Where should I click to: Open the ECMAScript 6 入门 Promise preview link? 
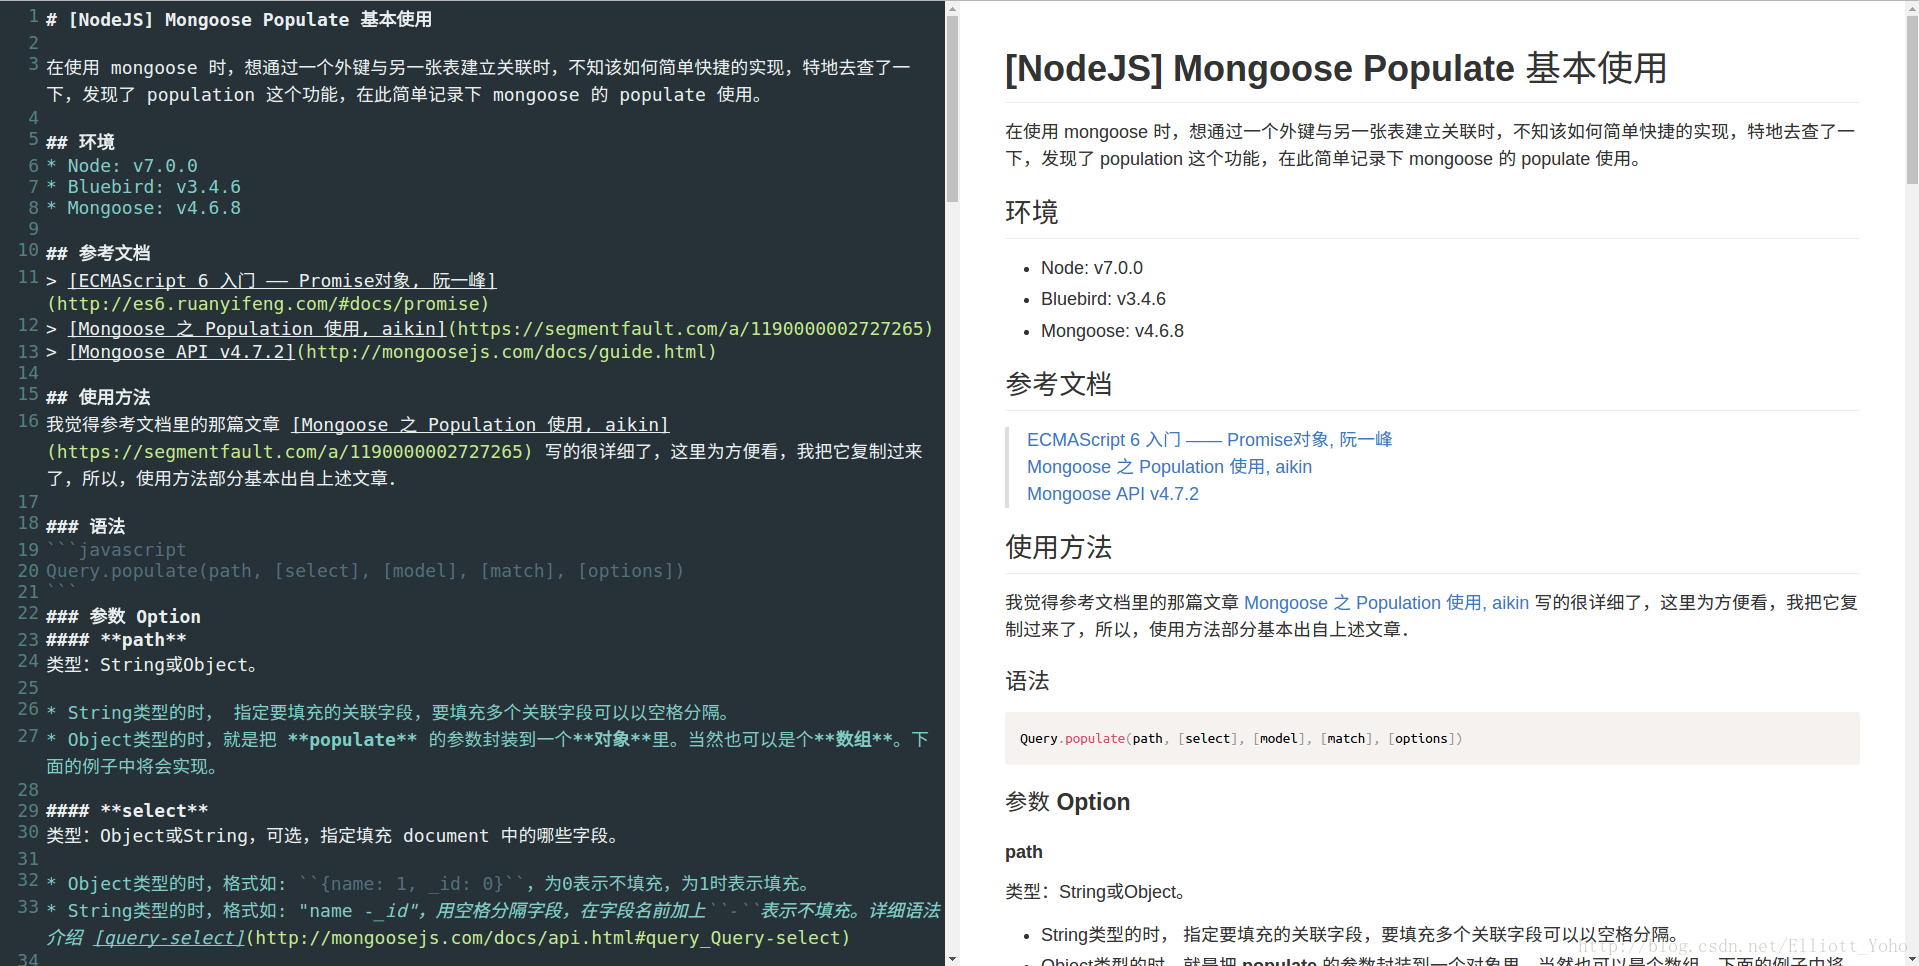[x=1209, y=440]
